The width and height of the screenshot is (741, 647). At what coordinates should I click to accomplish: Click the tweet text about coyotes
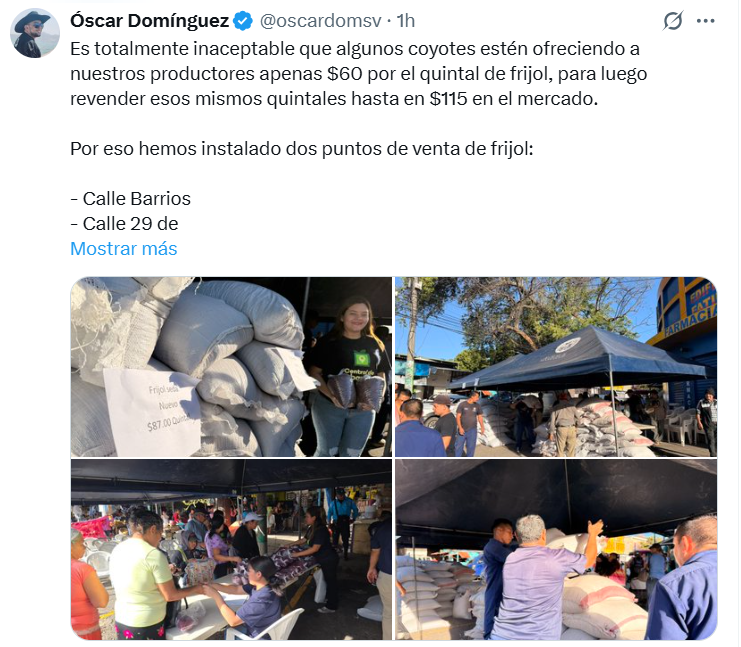tap(358, 74)
